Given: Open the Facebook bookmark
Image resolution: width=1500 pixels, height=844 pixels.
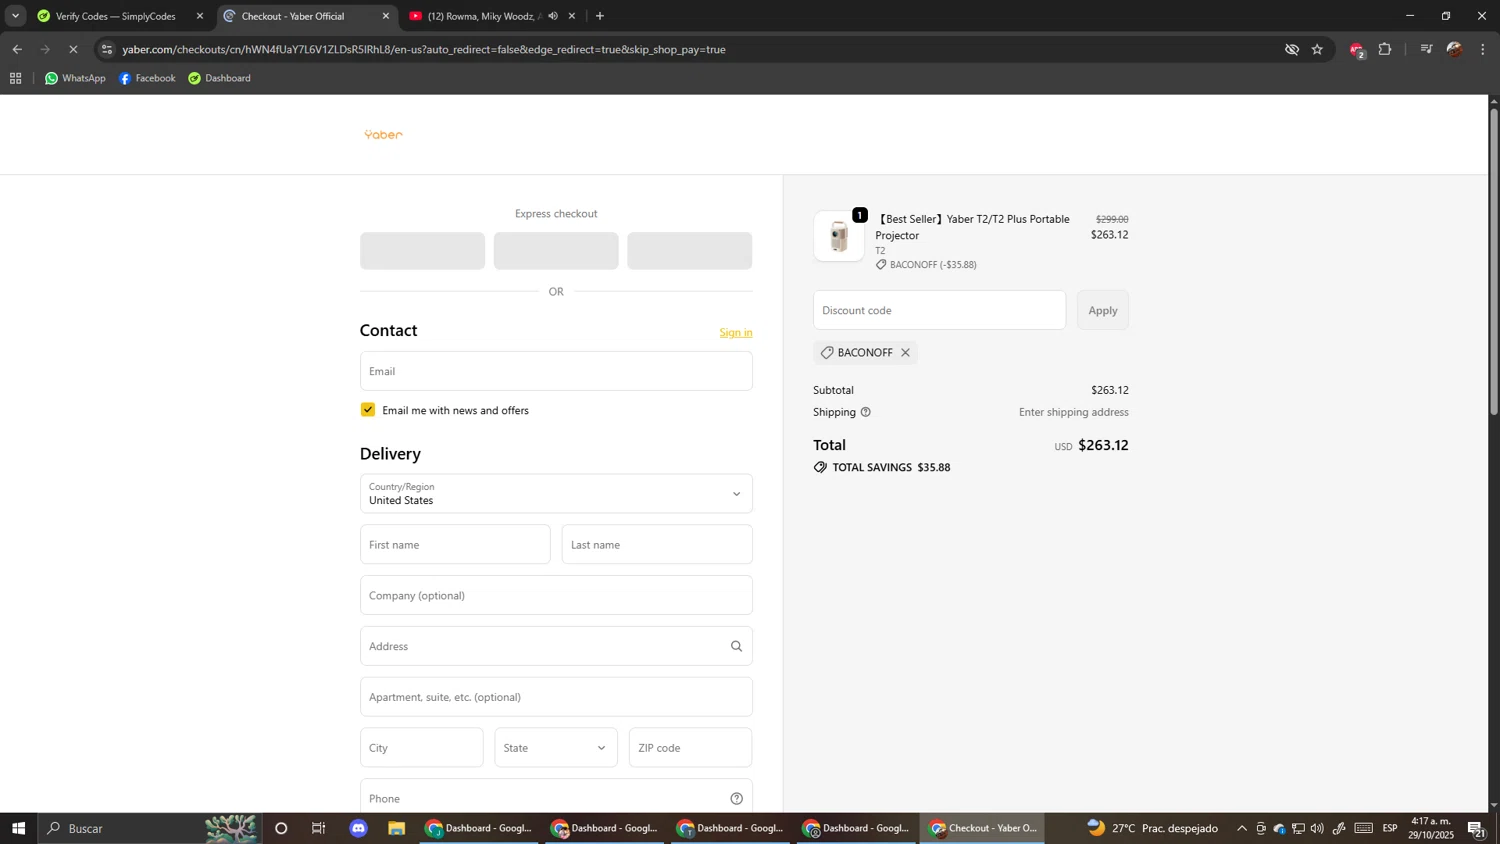Looking at the screenshot, I should [x=147, y=78].
